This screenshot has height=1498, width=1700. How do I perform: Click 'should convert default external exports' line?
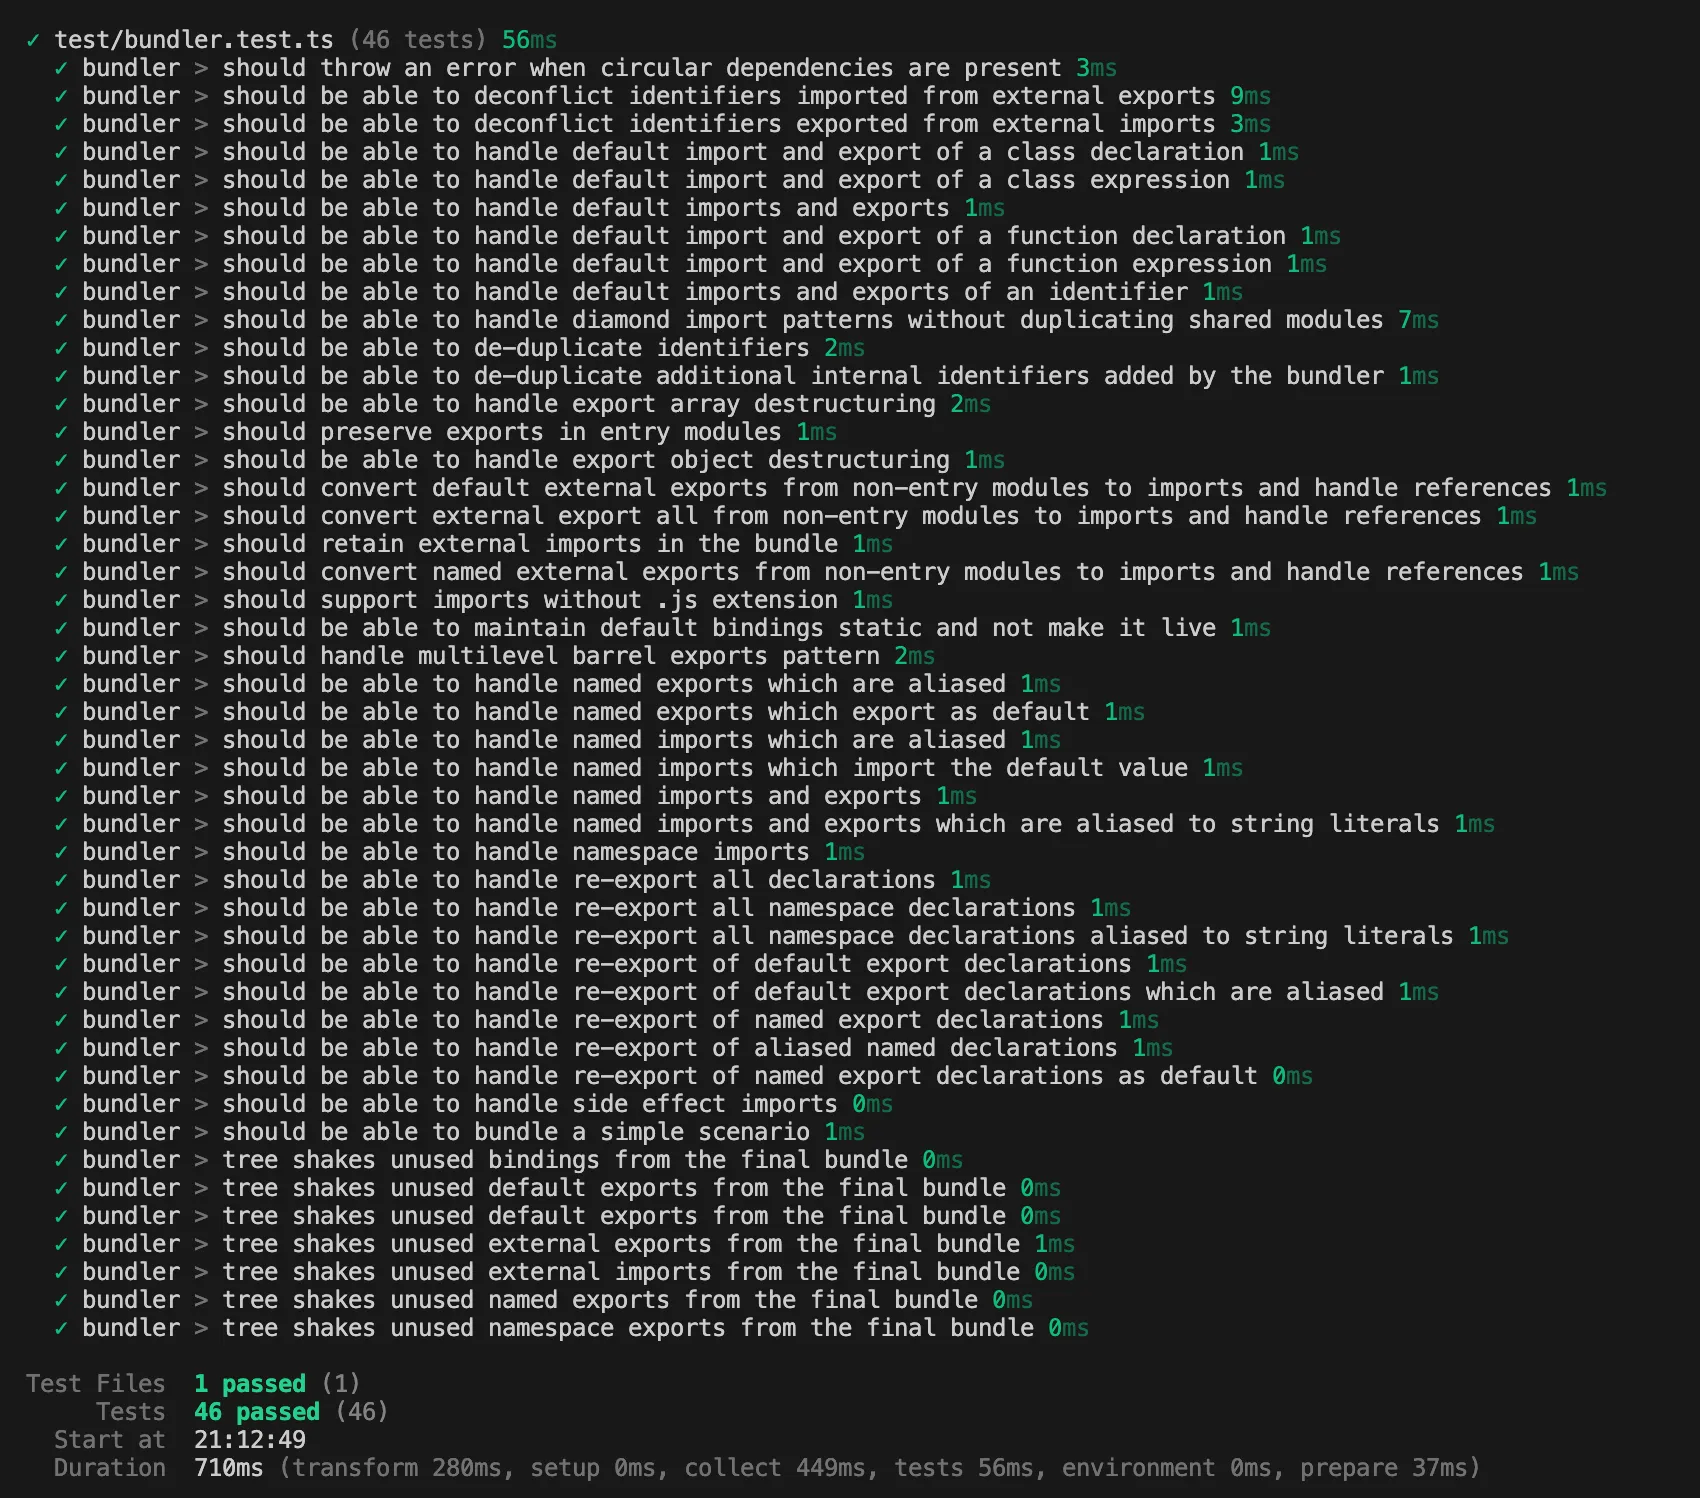coord(830,488)
